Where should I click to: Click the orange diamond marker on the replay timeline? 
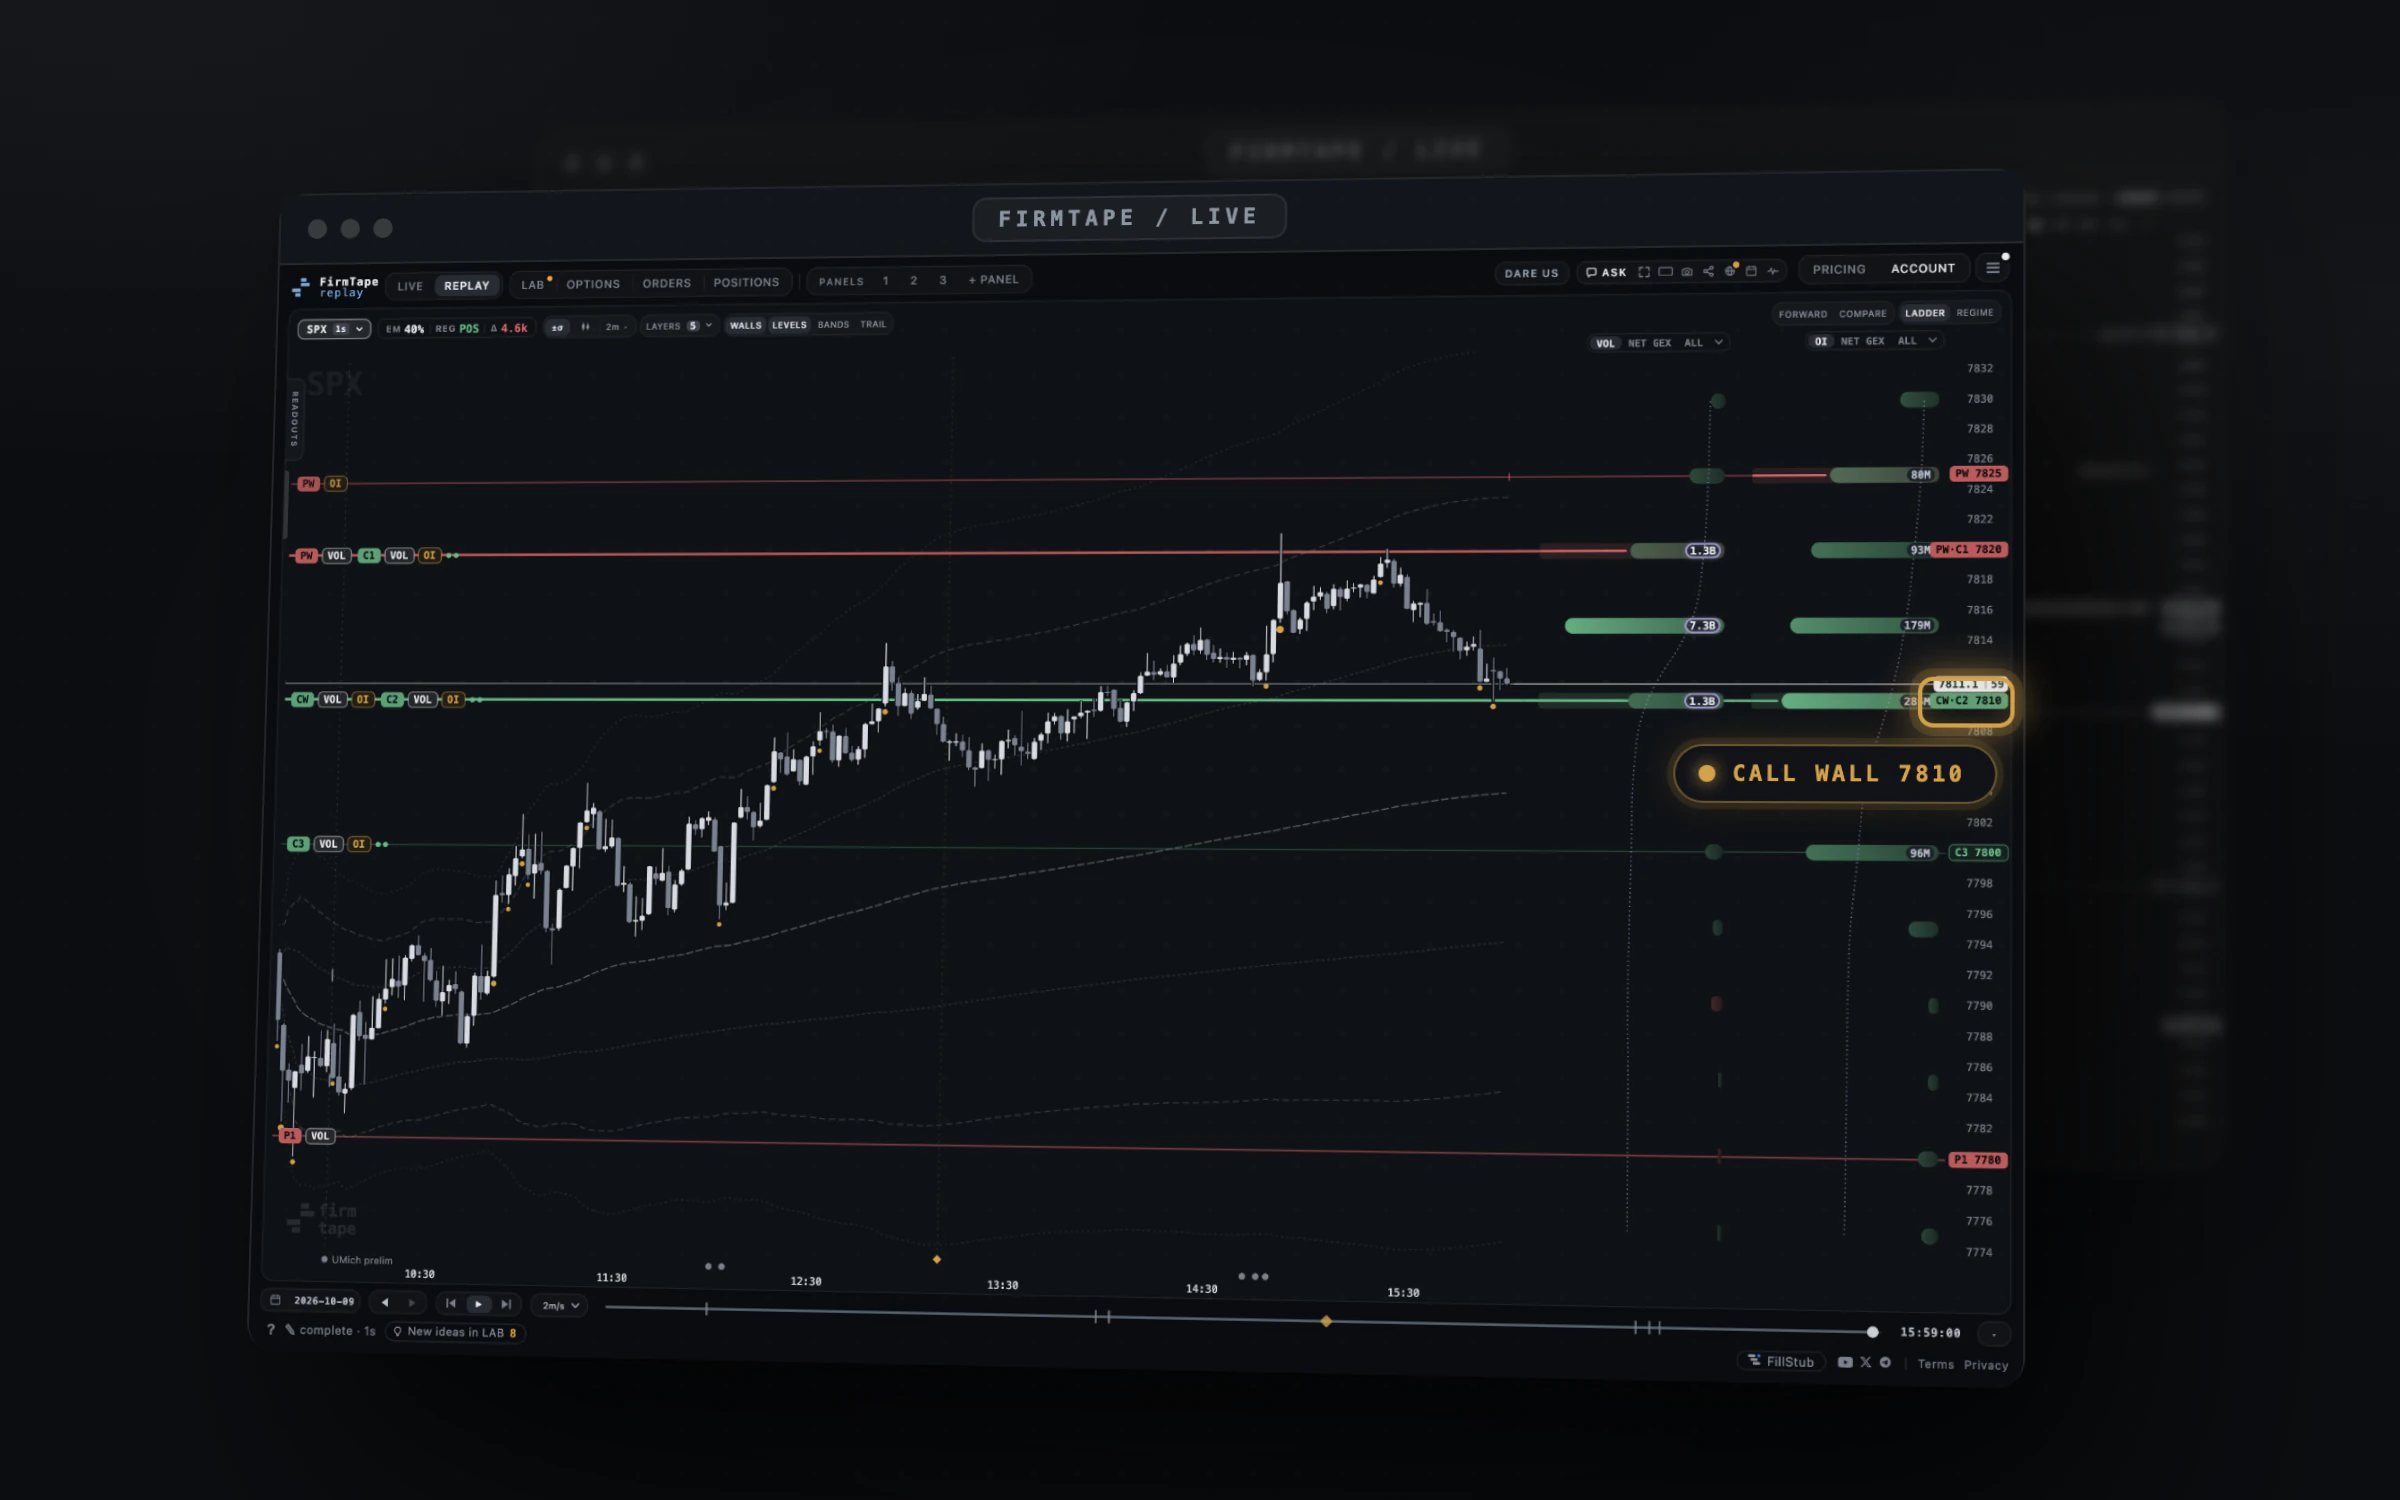(1326, 1321)
